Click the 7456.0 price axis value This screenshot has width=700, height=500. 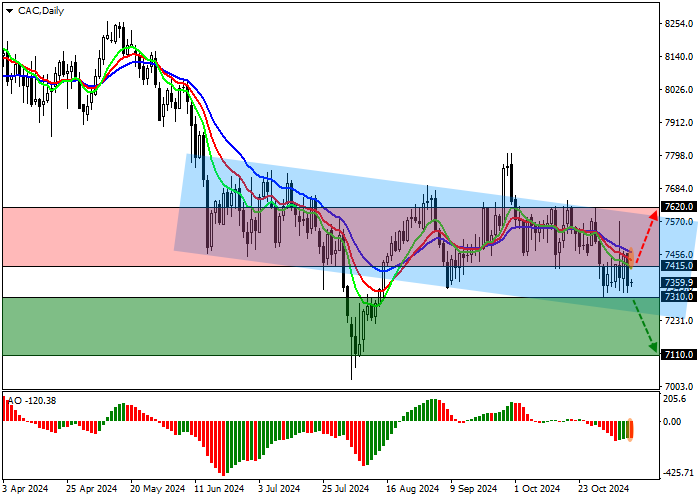click(x=679, y=254)
